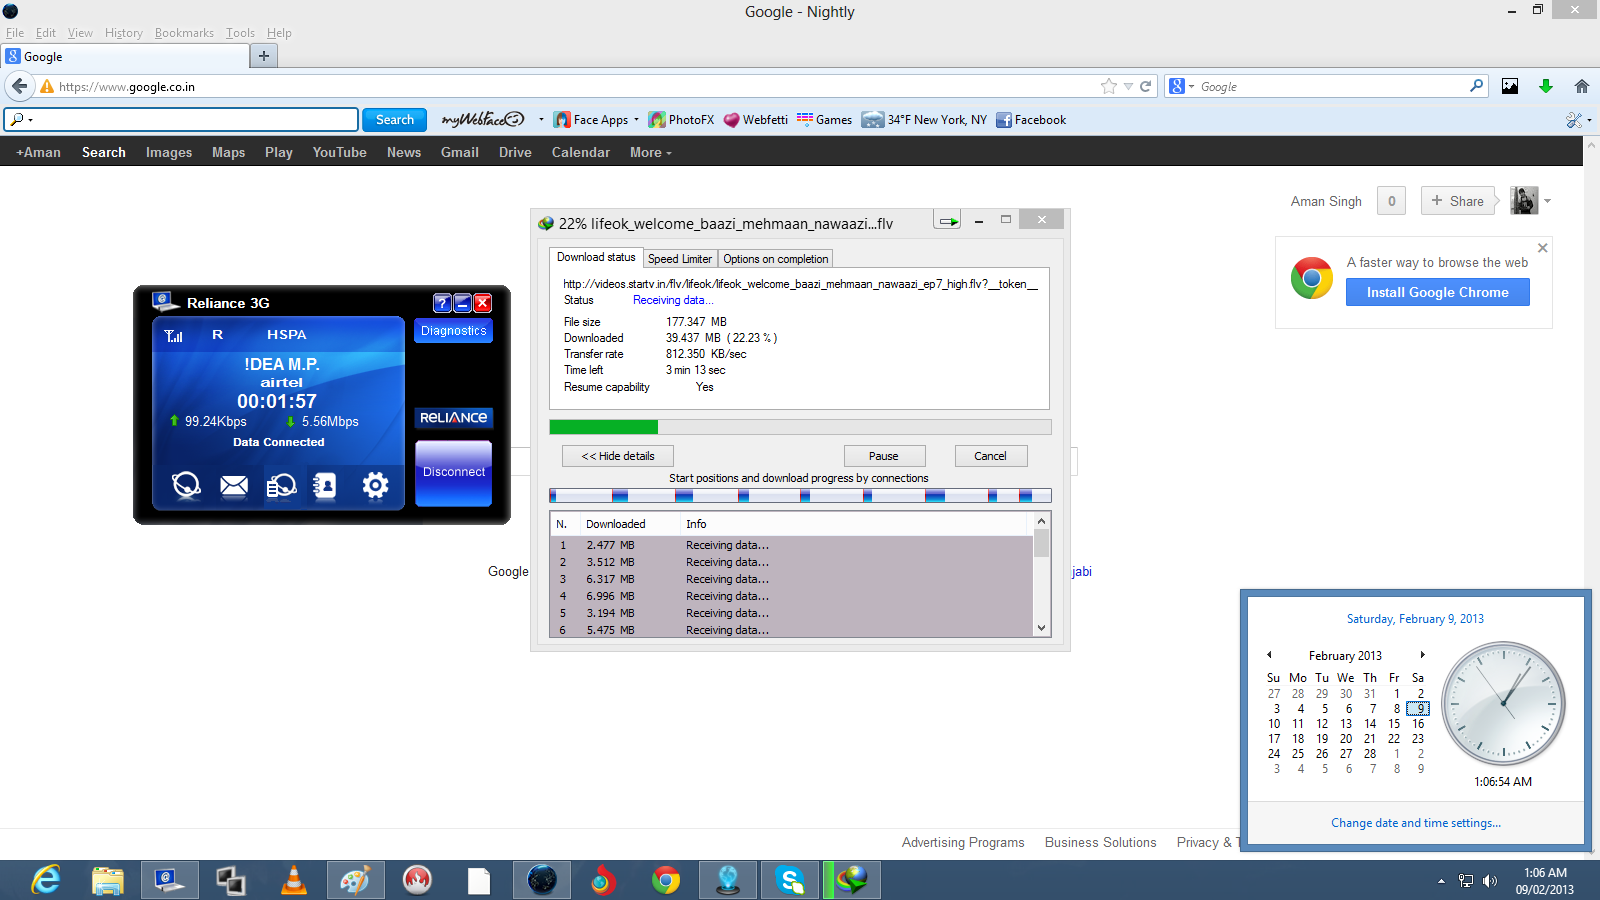Click the Reliance logo badge
Viewport: 1600px width, 900px height.
click(454, 418)
